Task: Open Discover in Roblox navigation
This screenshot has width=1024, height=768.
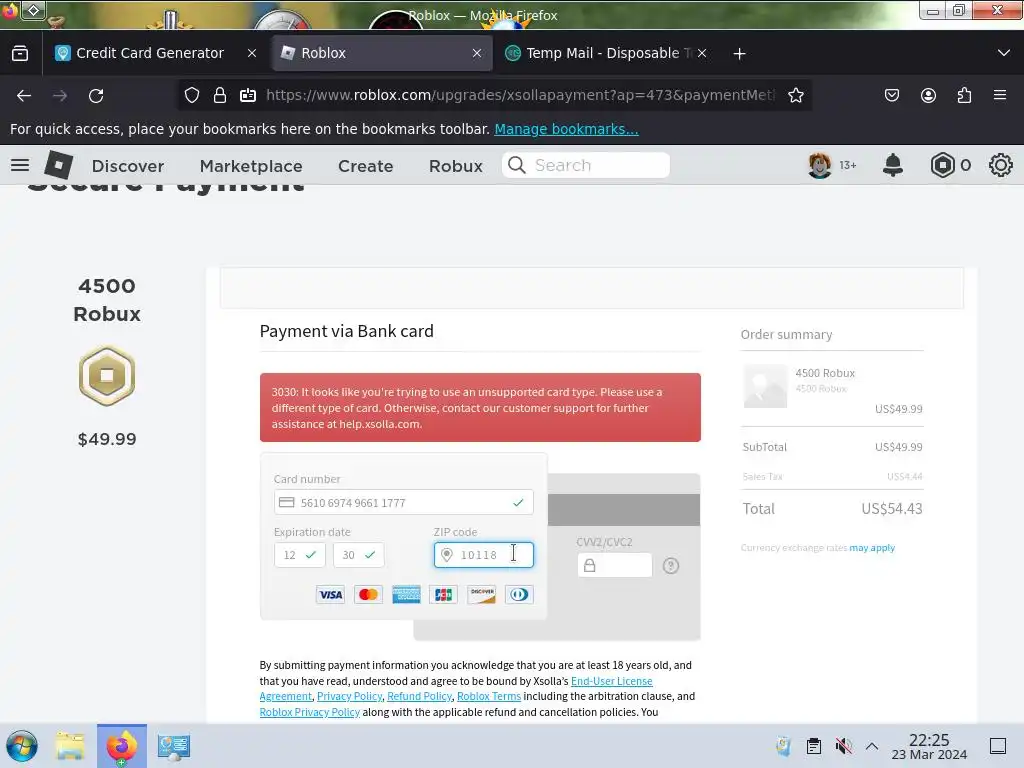Action: [x=128, y=166]
